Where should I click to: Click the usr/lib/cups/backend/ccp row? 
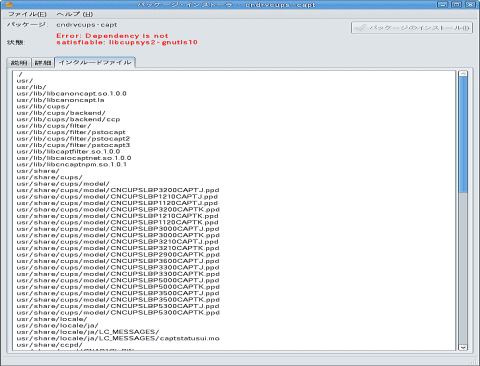(x=68, y=119)
